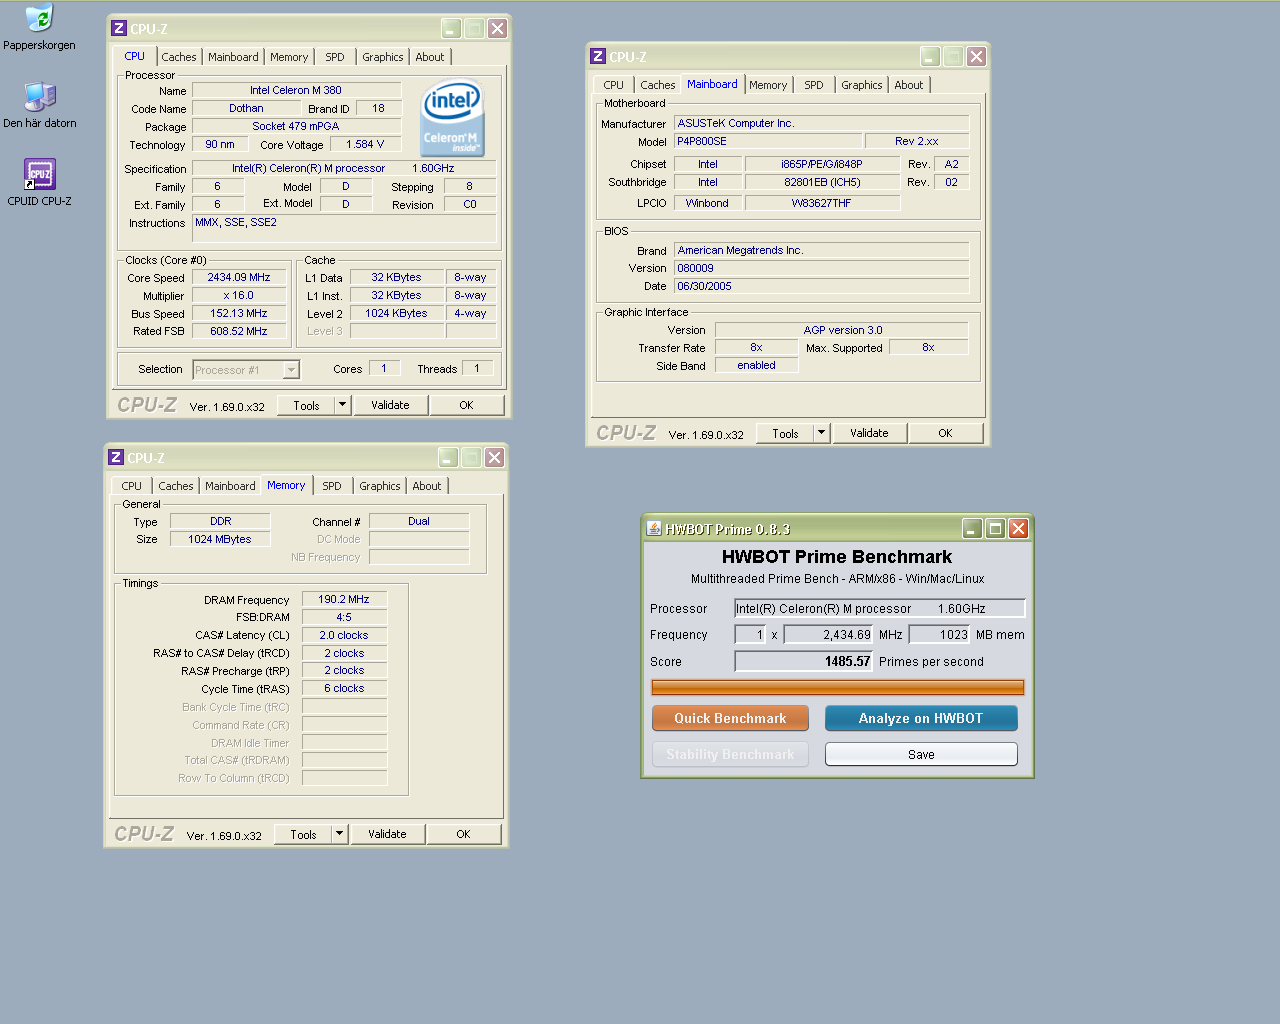
Task: Expand Tools dropdown arrow in Mainboard window
Action: coord(821,433)
